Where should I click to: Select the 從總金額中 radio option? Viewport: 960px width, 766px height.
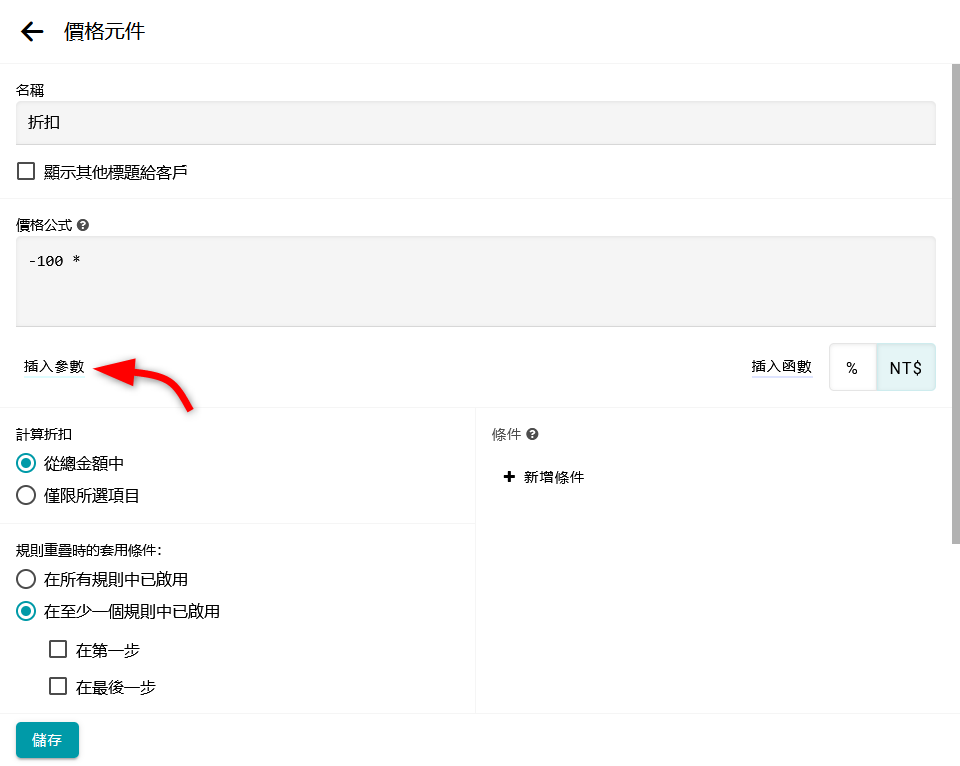coord(26,463)
